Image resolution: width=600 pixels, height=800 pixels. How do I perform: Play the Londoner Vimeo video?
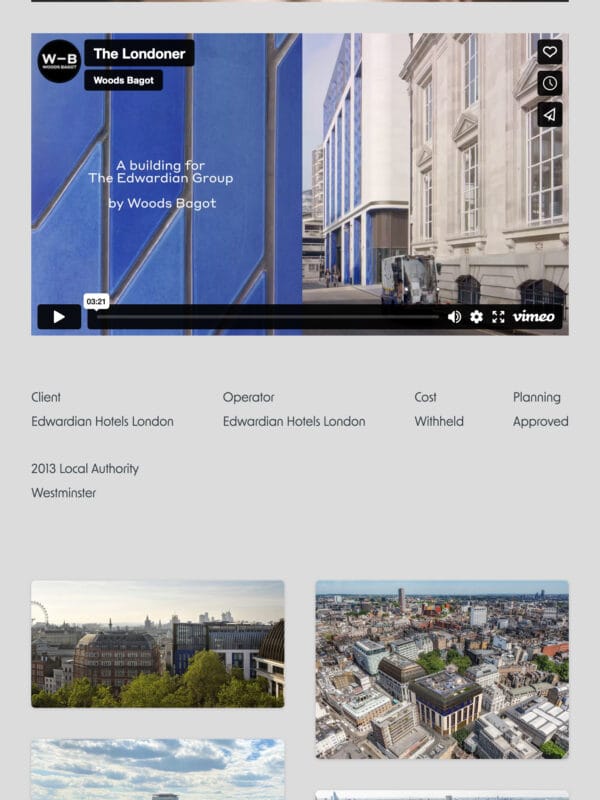click(x=59, y=317)
